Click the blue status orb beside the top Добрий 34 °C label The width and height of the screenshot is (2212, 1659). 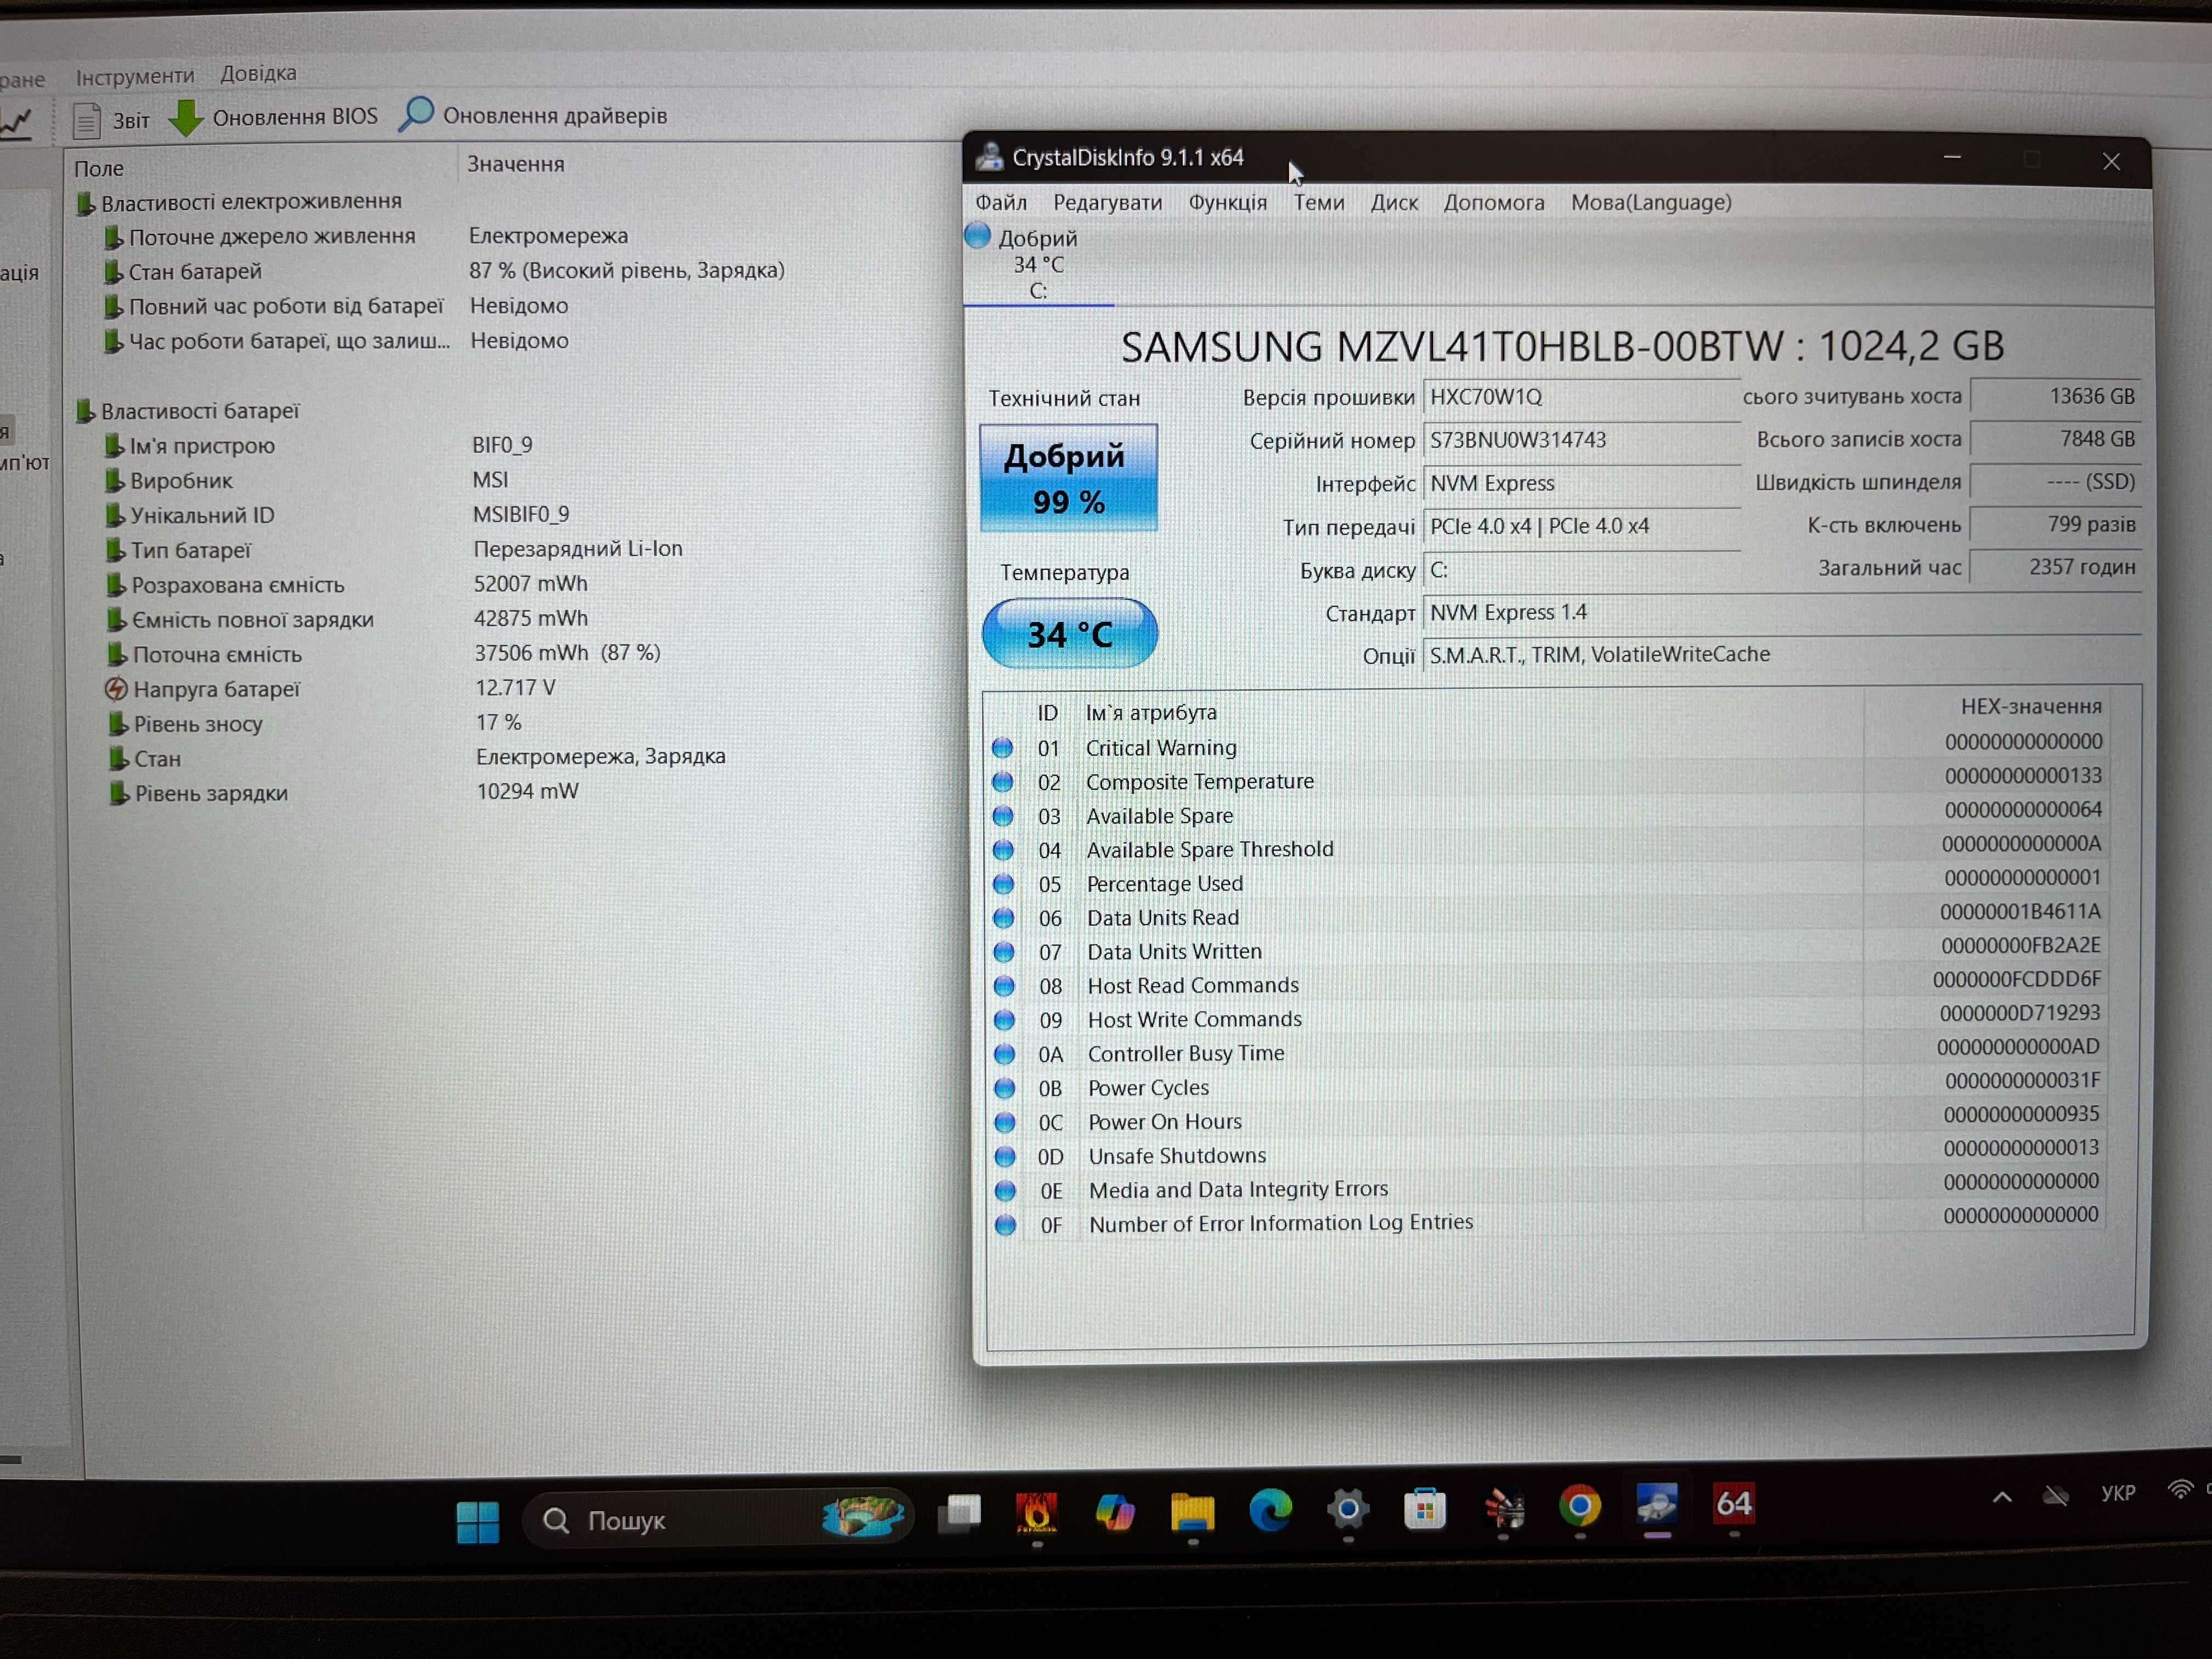[977, 236]
